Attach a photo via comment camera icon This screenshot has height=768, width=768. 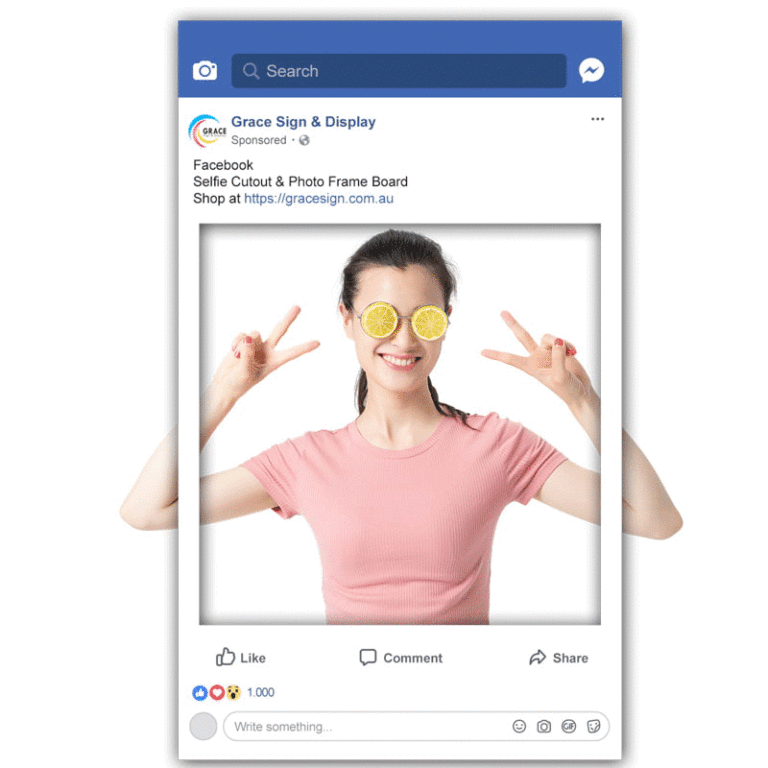pos(544,726)
